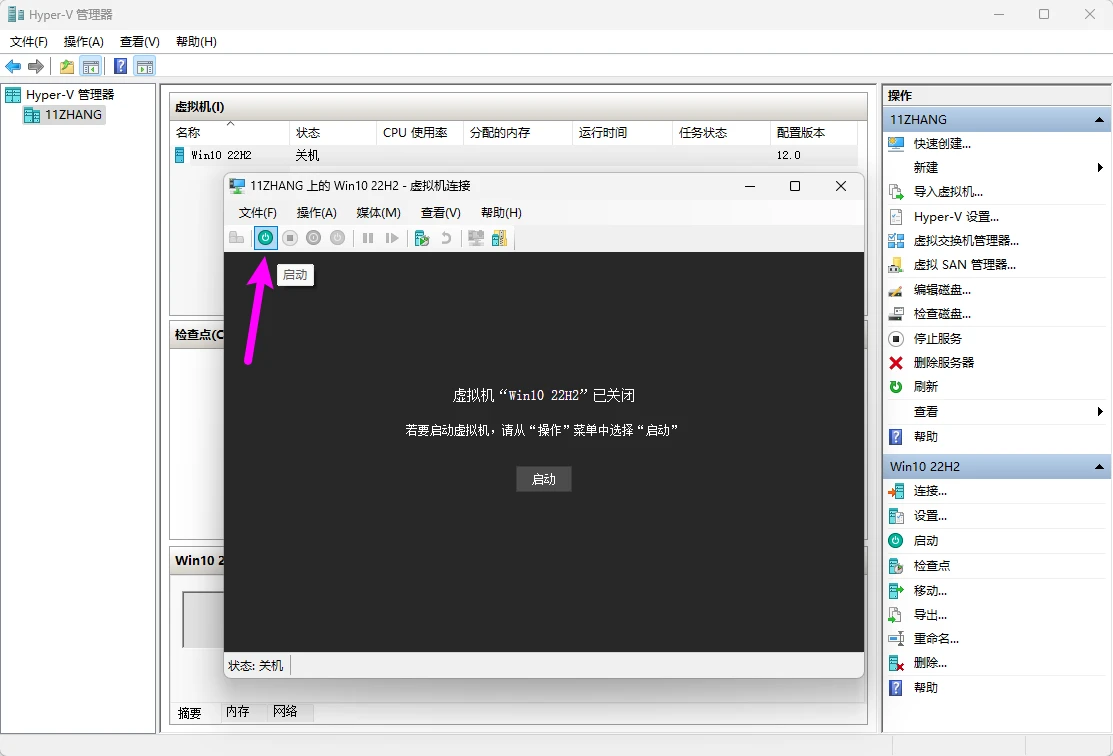
Task: Open 媒体(M) menu in VM connection window
Action: tap(378, 213)
